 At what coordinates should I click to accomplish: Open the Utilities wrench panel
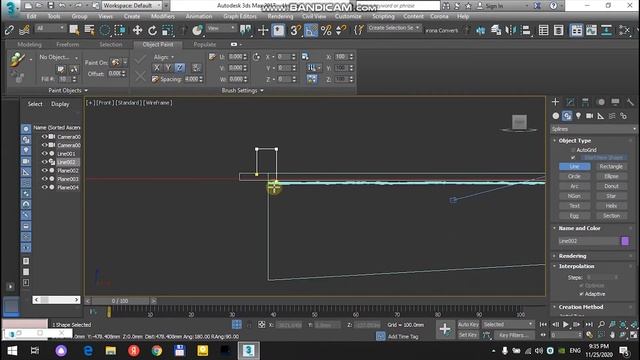(630, 102)
